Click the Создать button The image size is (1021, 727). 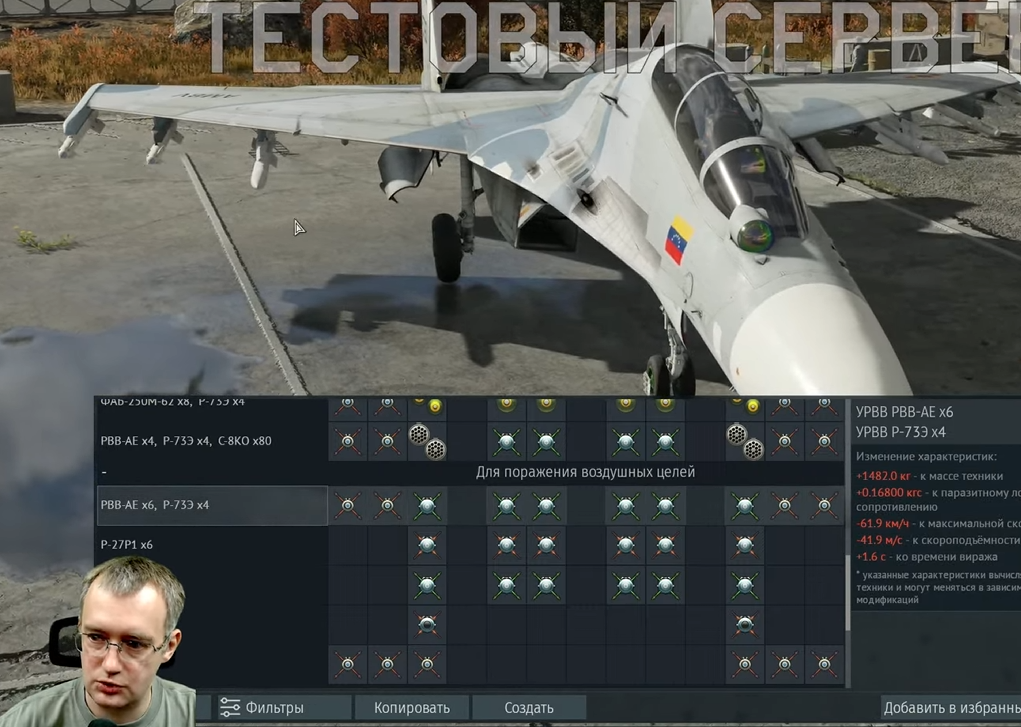tap(529, 707)
